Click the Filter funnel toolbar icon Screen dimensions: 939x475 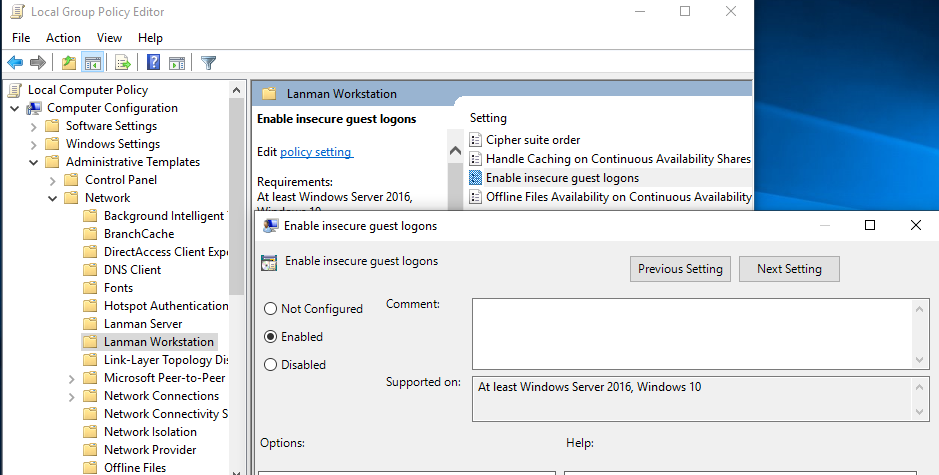[x=208, y=62]
